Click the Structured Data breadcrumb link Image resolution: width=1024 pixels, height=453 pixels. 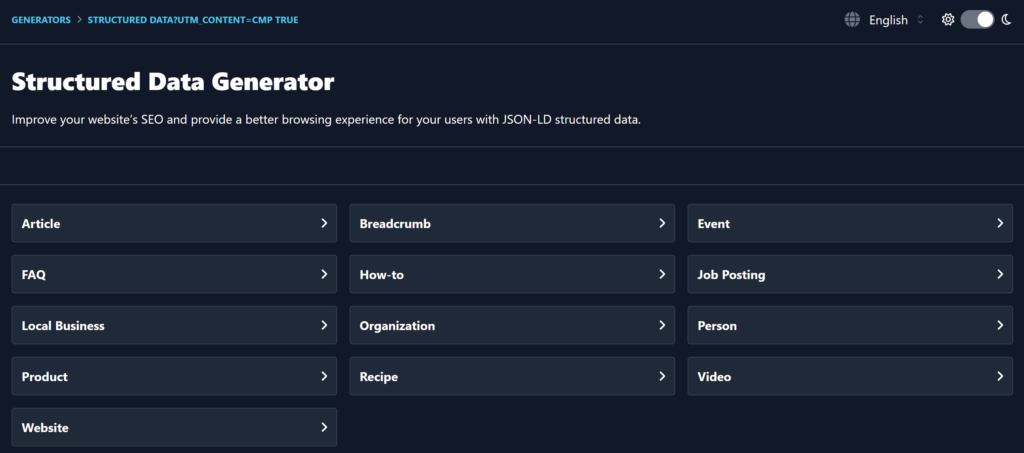pos(193,20)
